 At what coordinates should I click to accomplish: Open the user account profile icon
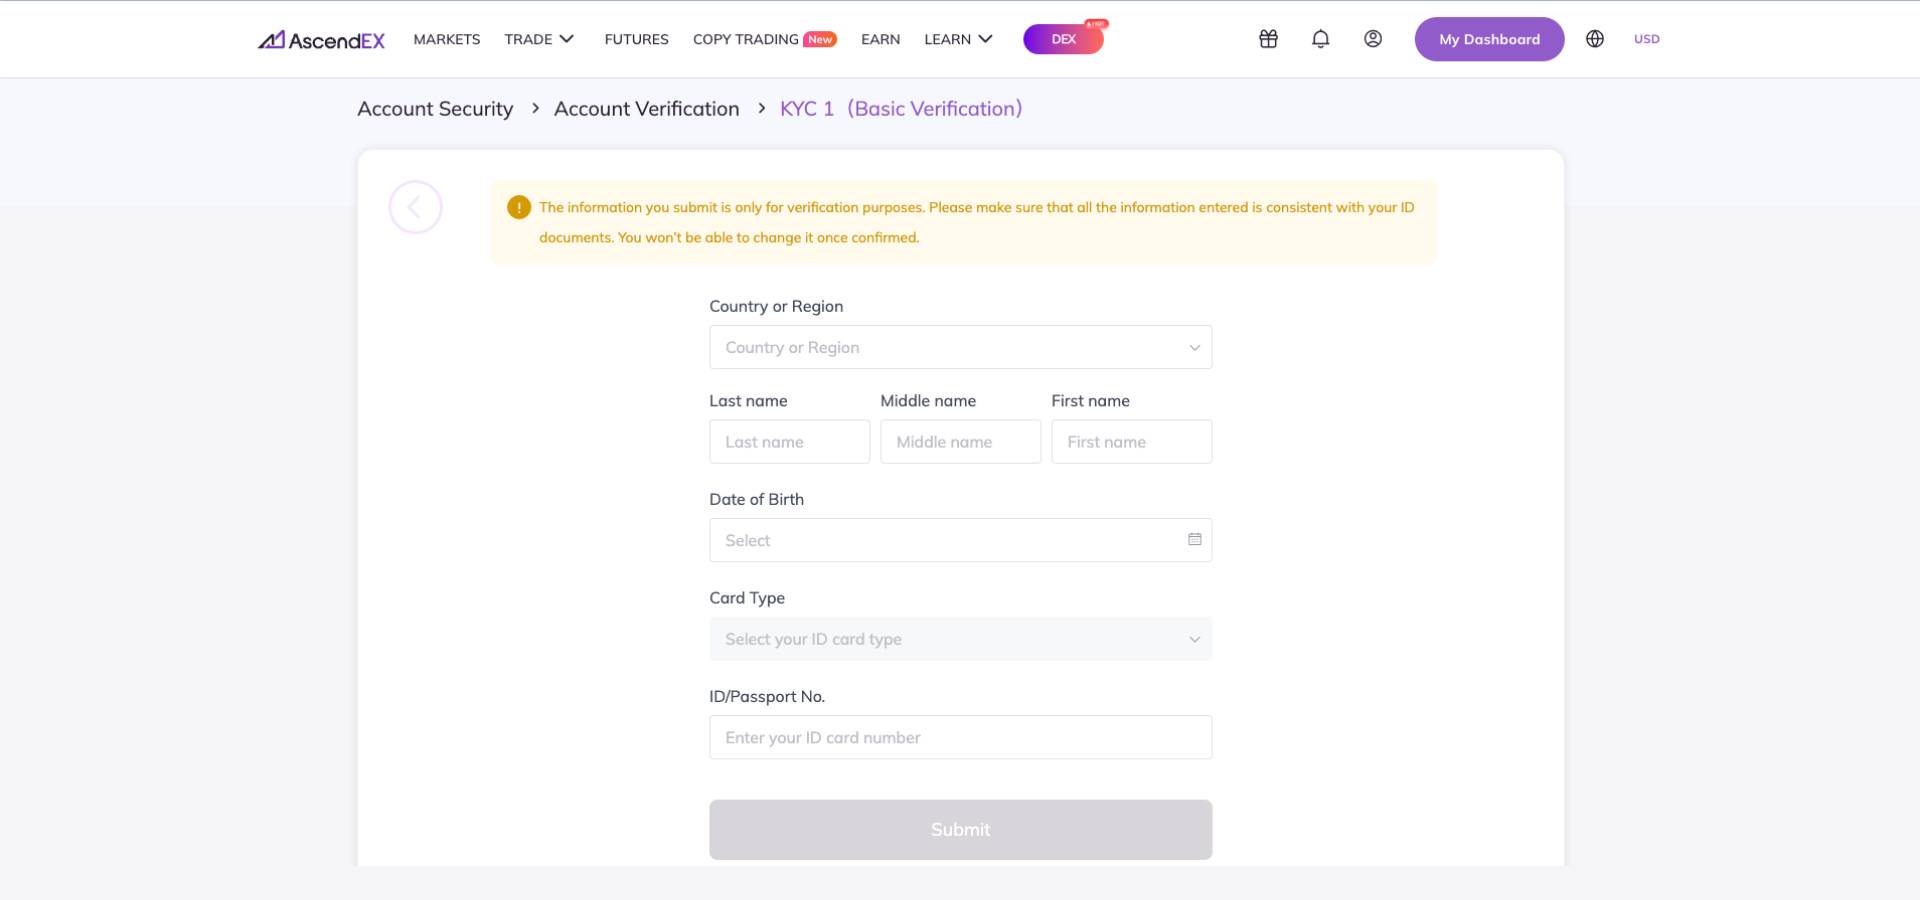[1373, 39]
